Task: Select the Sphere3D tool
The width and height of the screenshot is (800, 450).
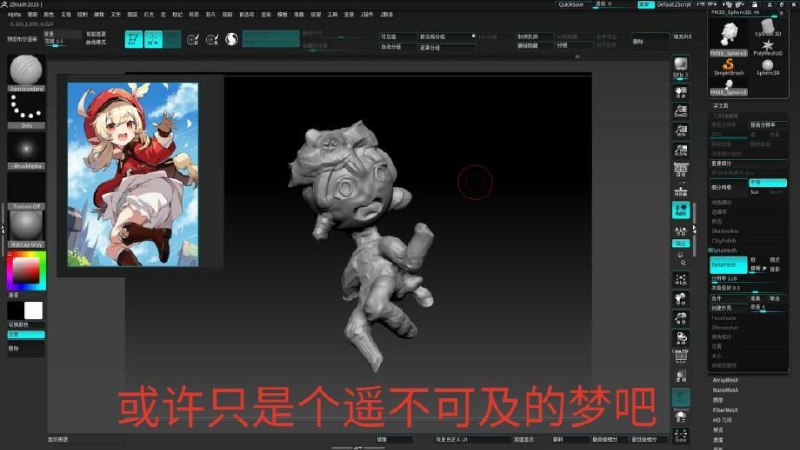Action: 767,67
